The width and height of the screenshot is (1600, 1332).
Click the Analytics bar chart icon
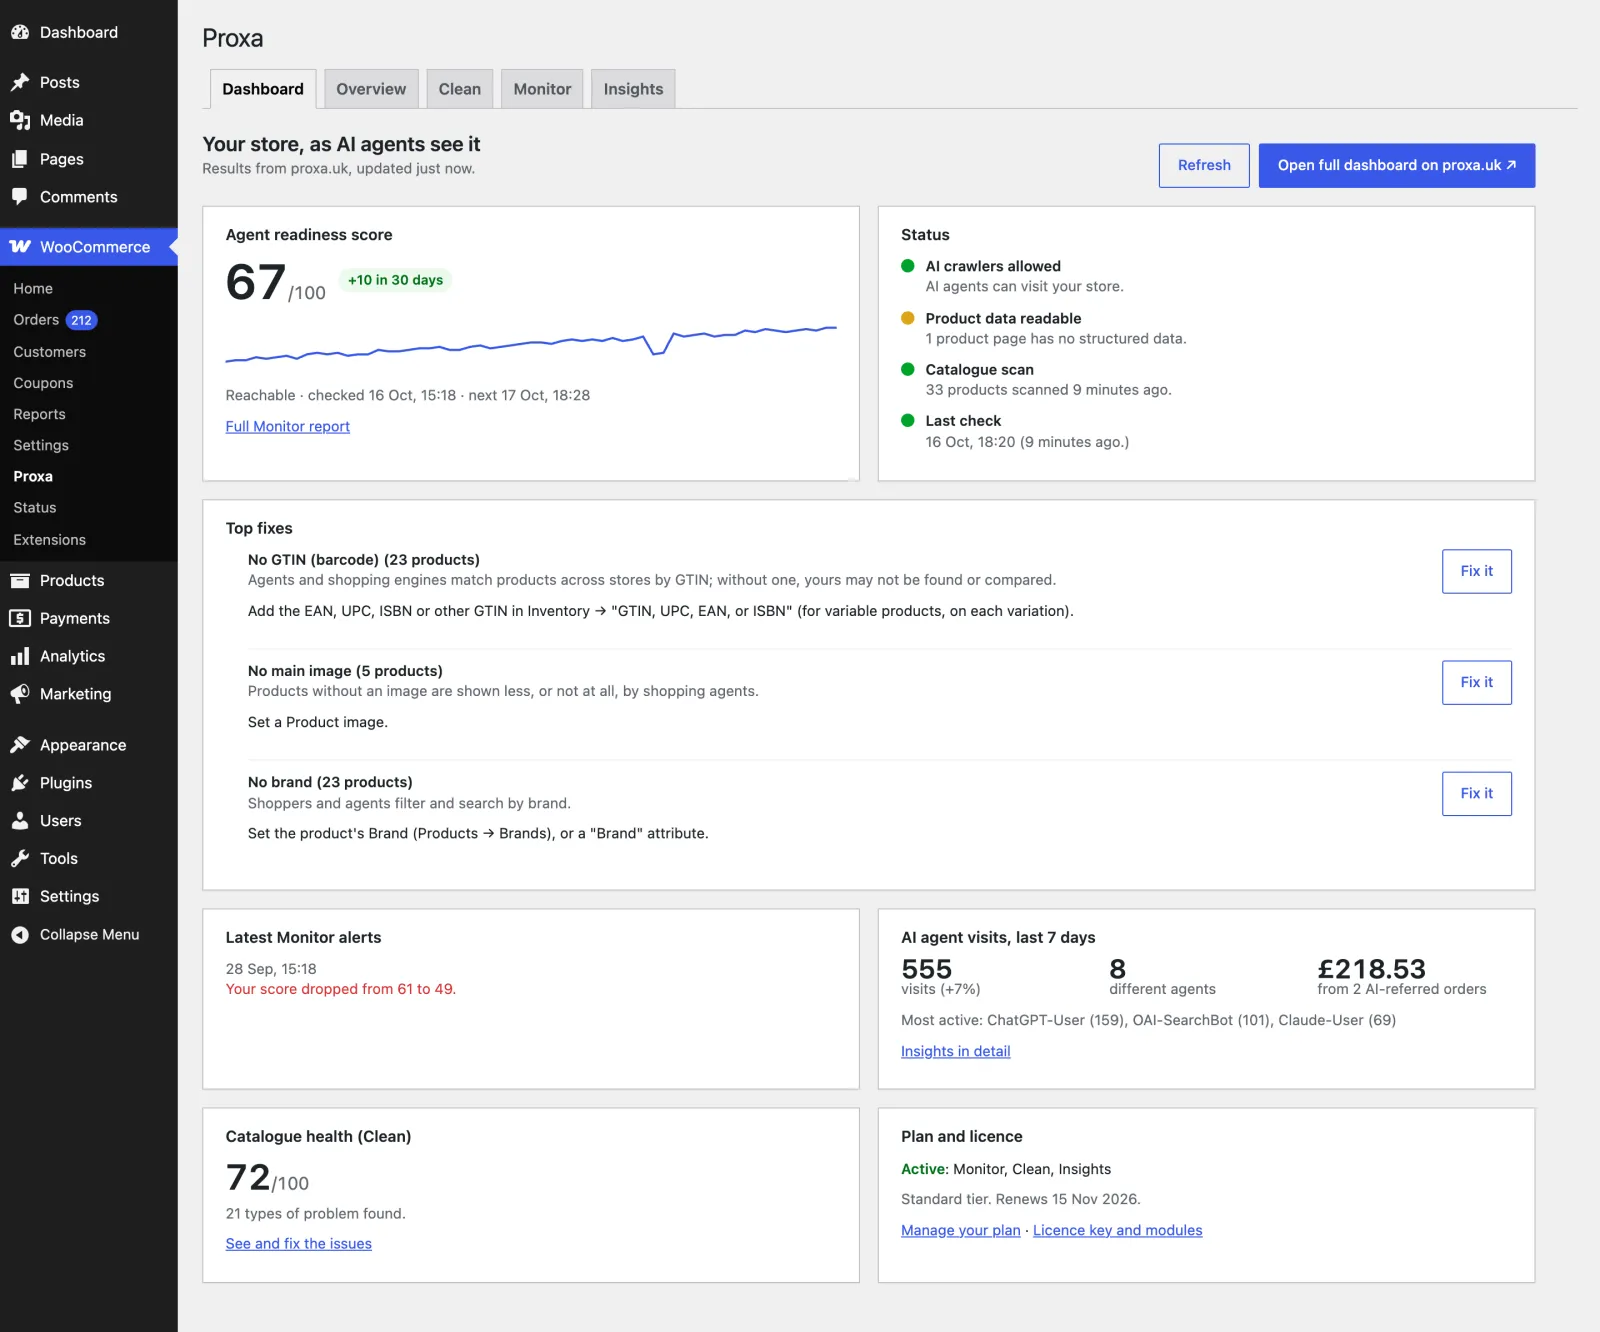20,656
